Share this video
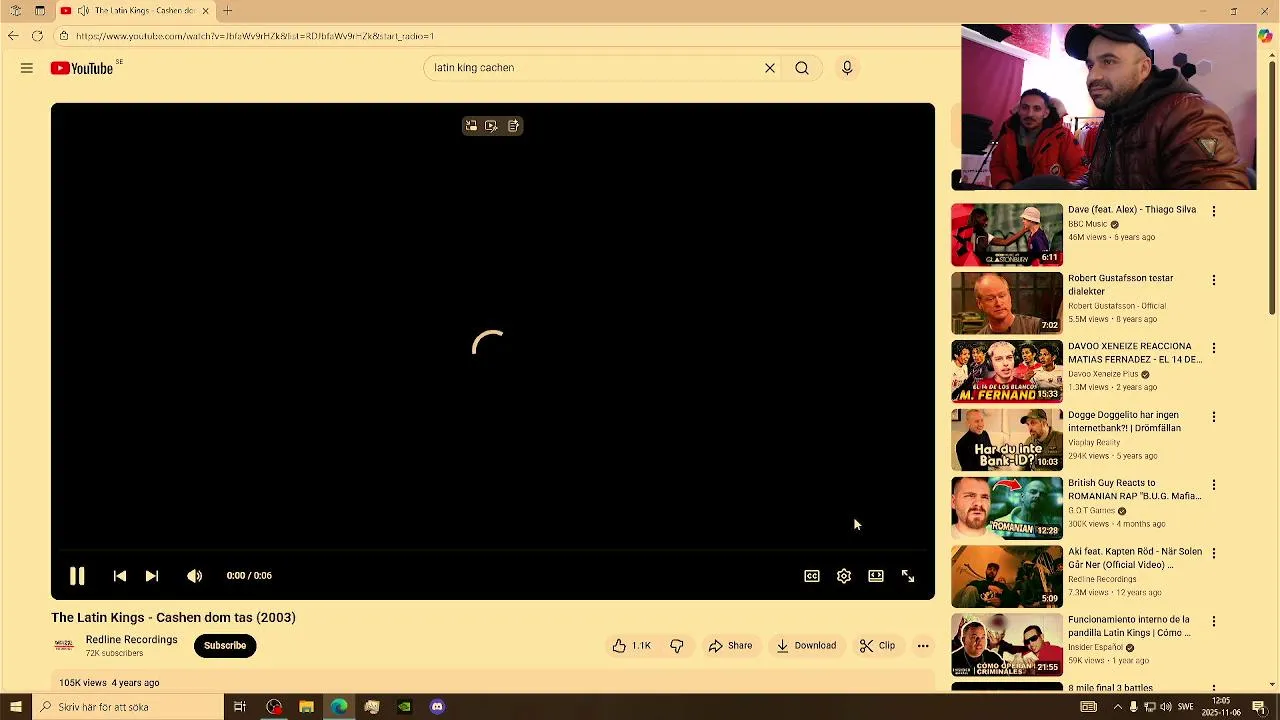 [730, 646]
